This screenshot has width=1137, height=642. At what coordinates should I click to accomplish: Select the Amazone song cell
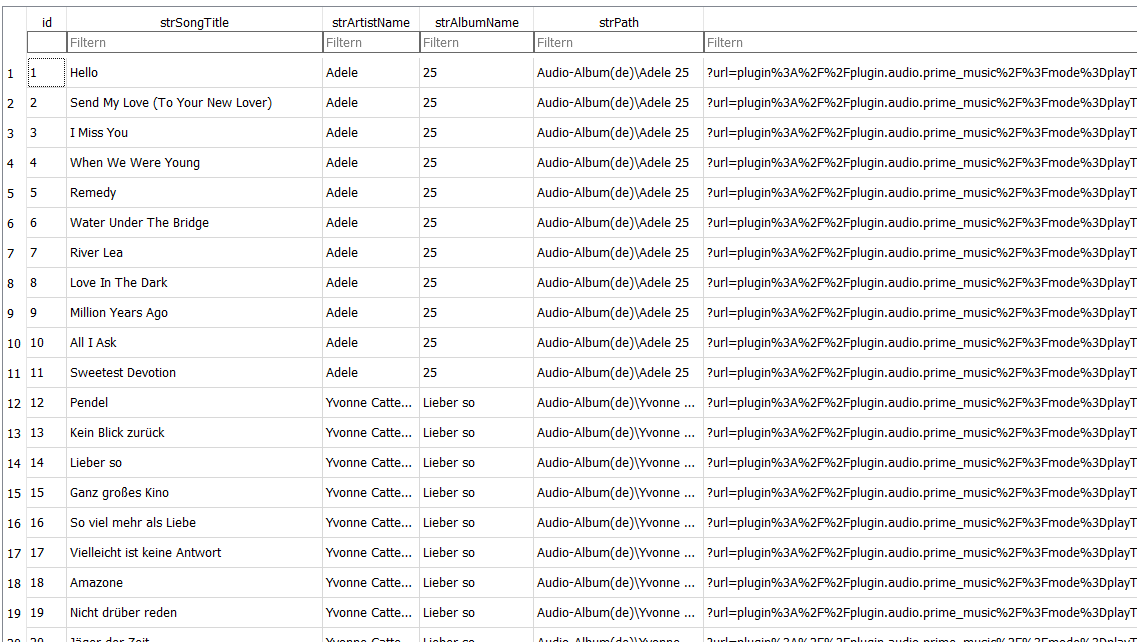click(x=194, y=583)
